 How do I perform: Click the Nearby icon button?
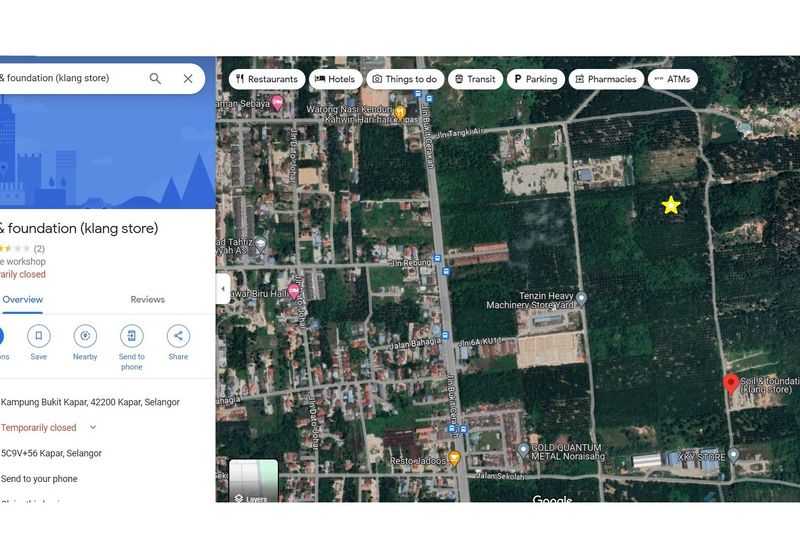[x=85, y=336]
